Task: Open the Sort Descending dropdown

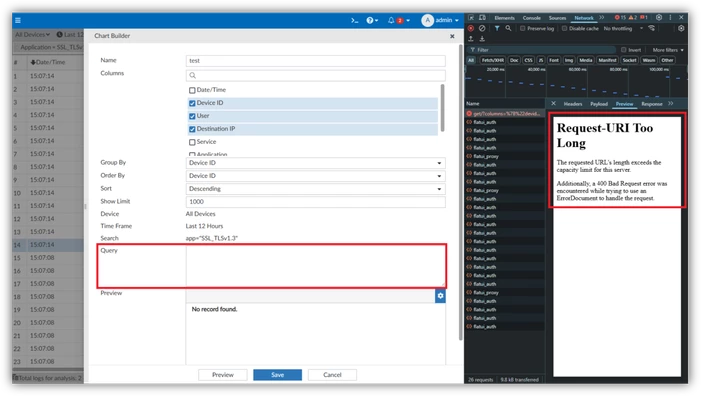Action: [315, 189]
